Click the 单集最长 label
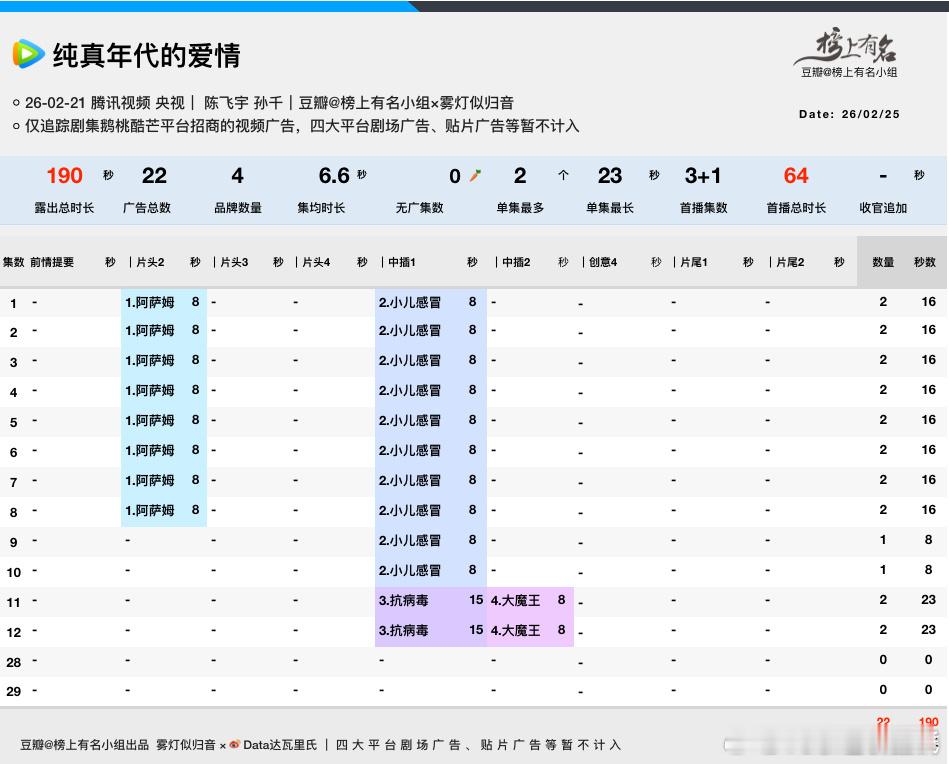The image size is (949, 764). pyautogui.click(x=609, y=208)
